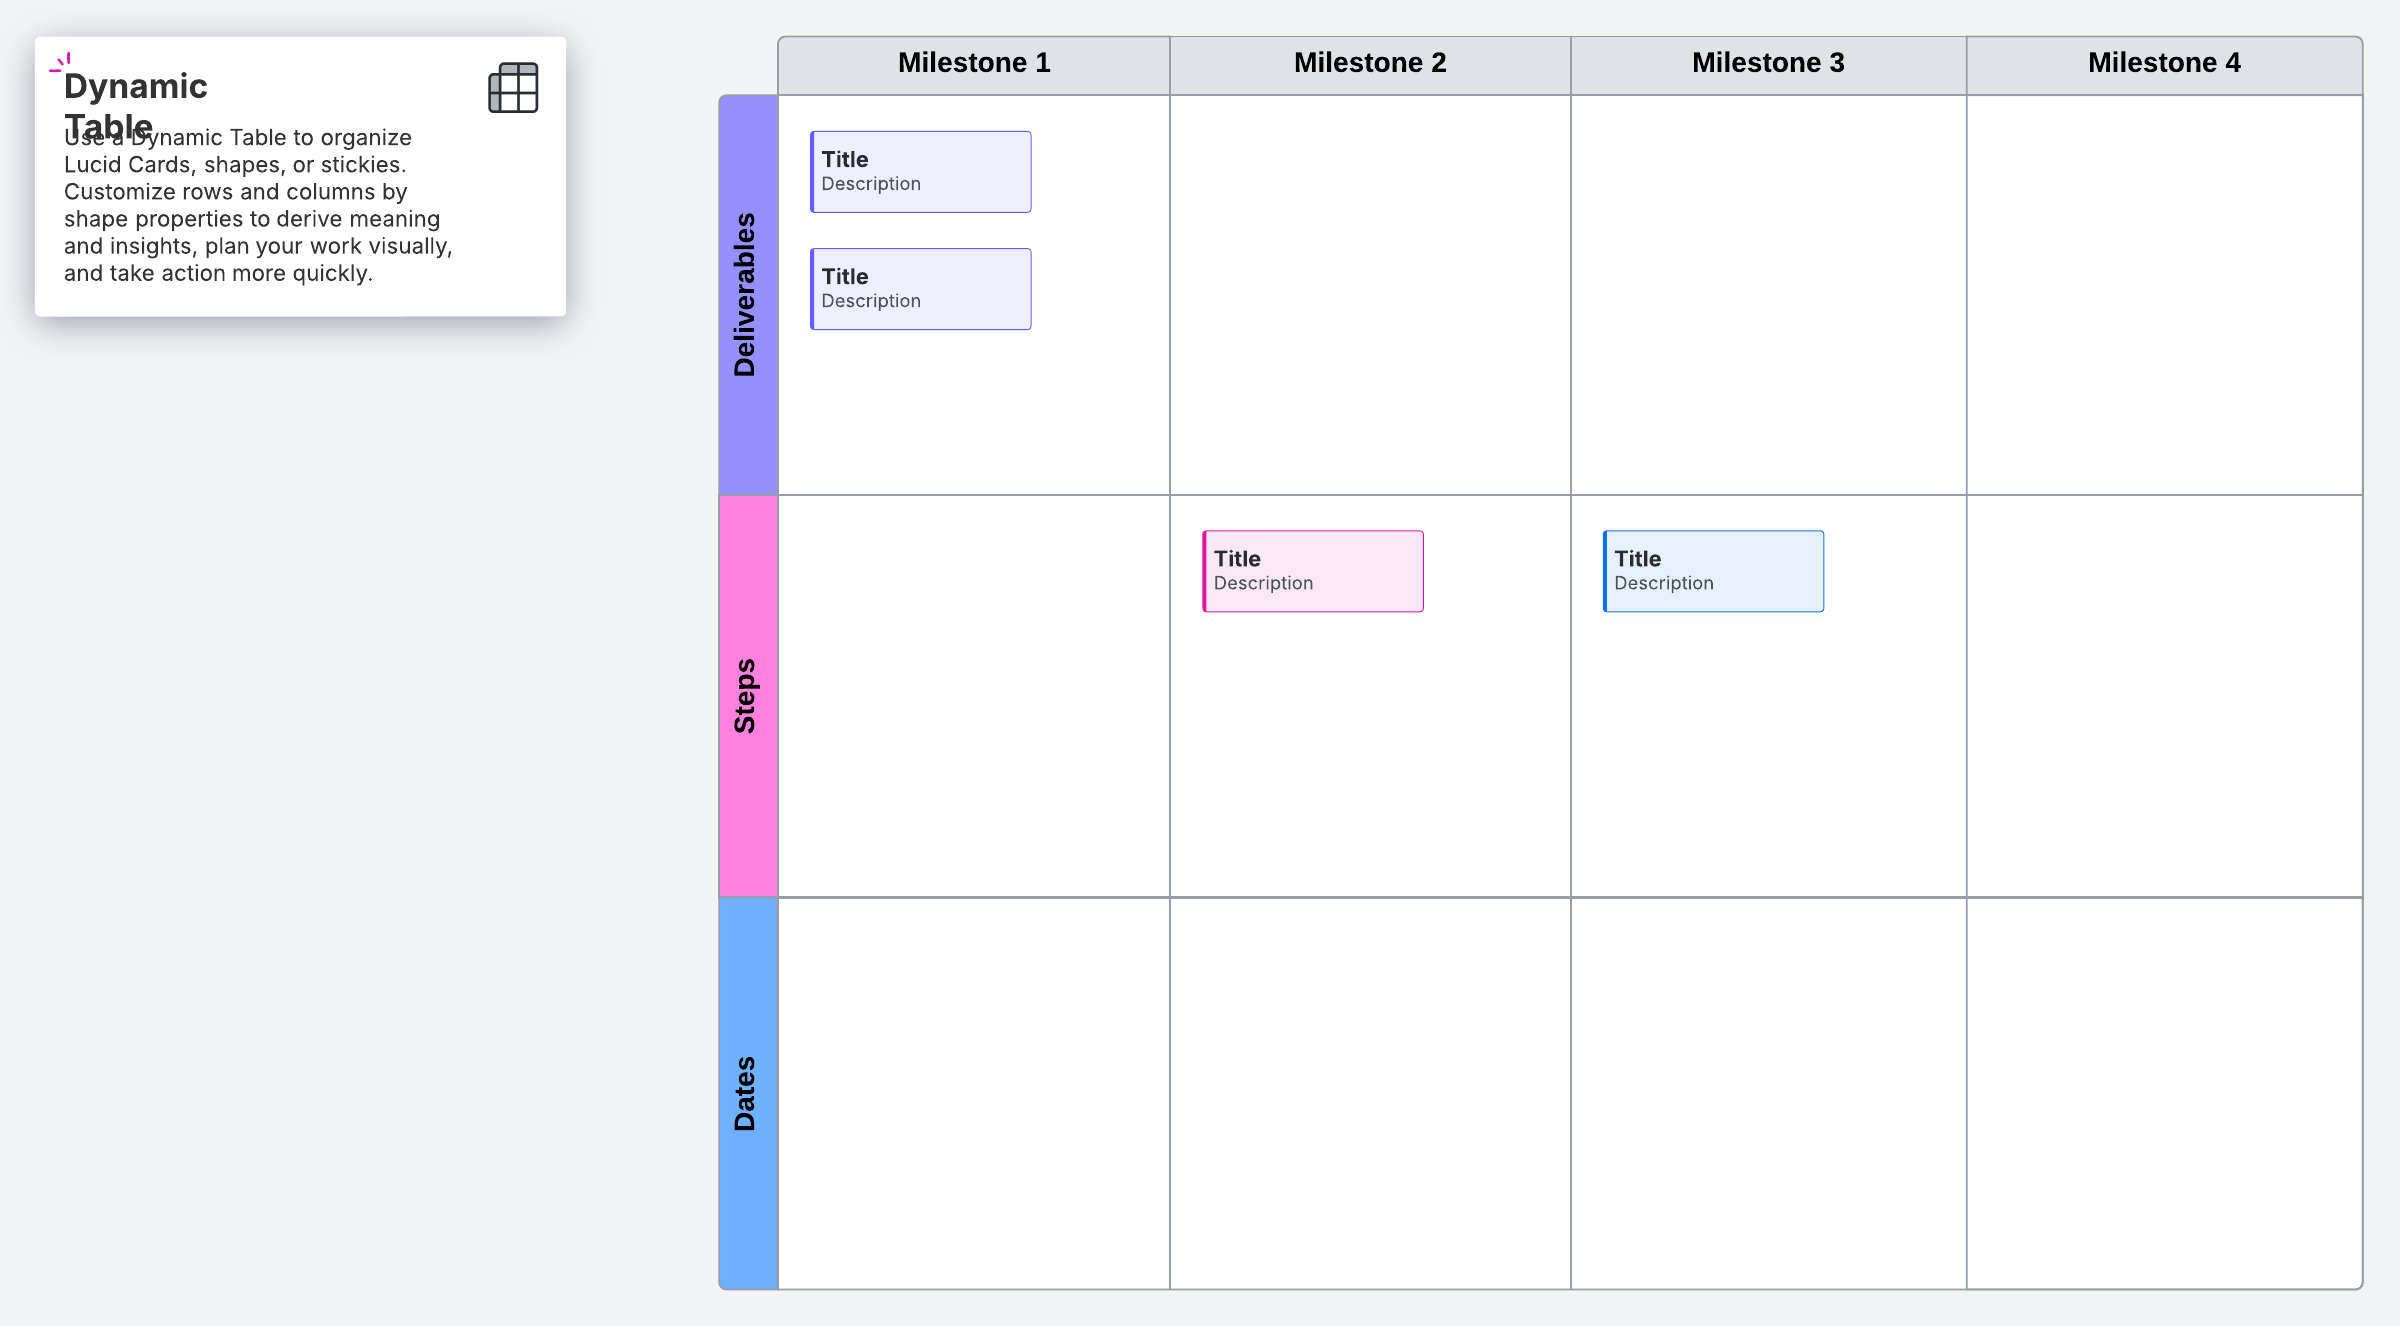The width and height of the screenshot is (2400, 1326).
Task: Select the second purple card in Deliverables
Action: point(921,289)
